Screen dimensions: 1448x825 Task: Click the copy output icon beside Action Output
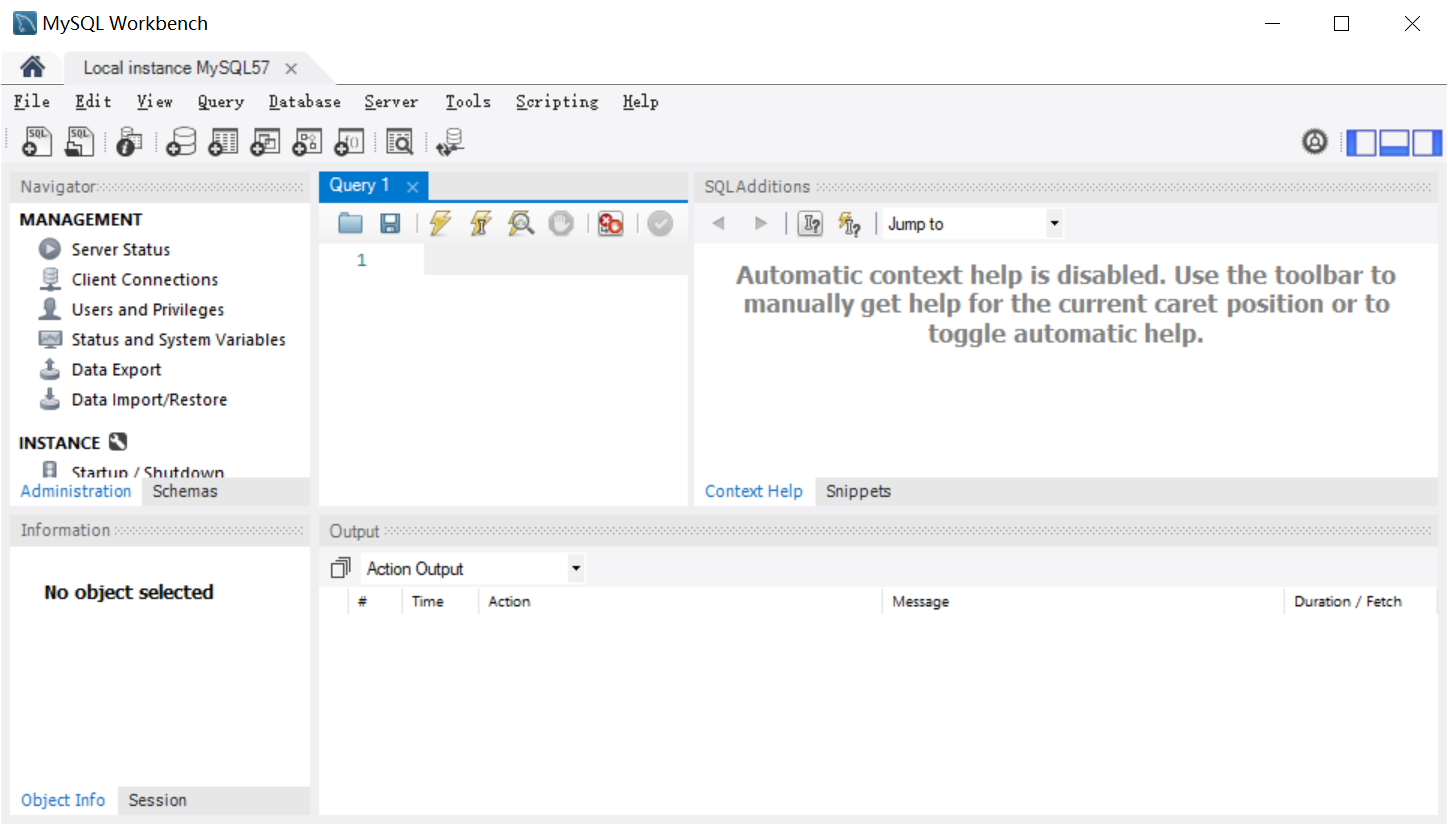click(341, 568)
